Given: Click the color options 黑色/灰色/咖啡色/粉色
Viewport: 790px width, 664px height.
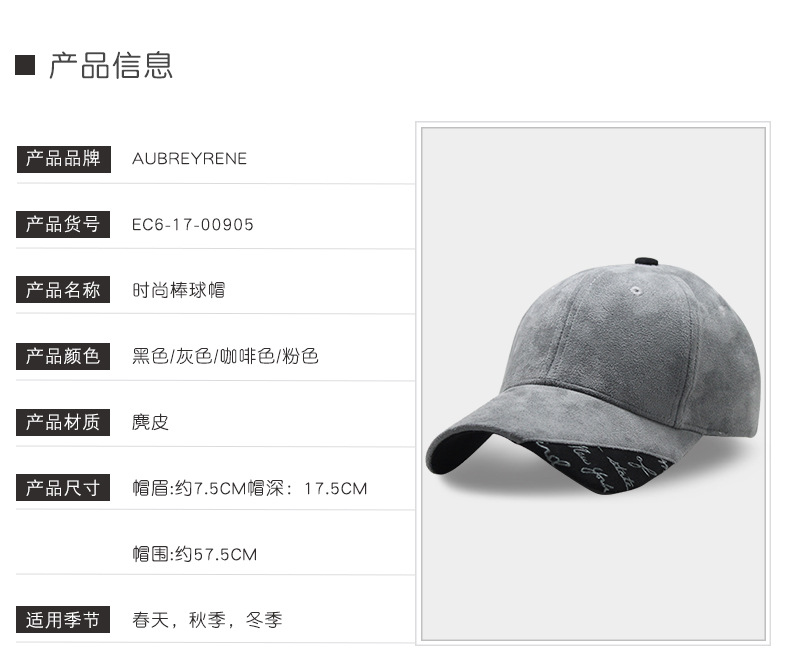Looking at the screenshot, I should pos(225,356).
